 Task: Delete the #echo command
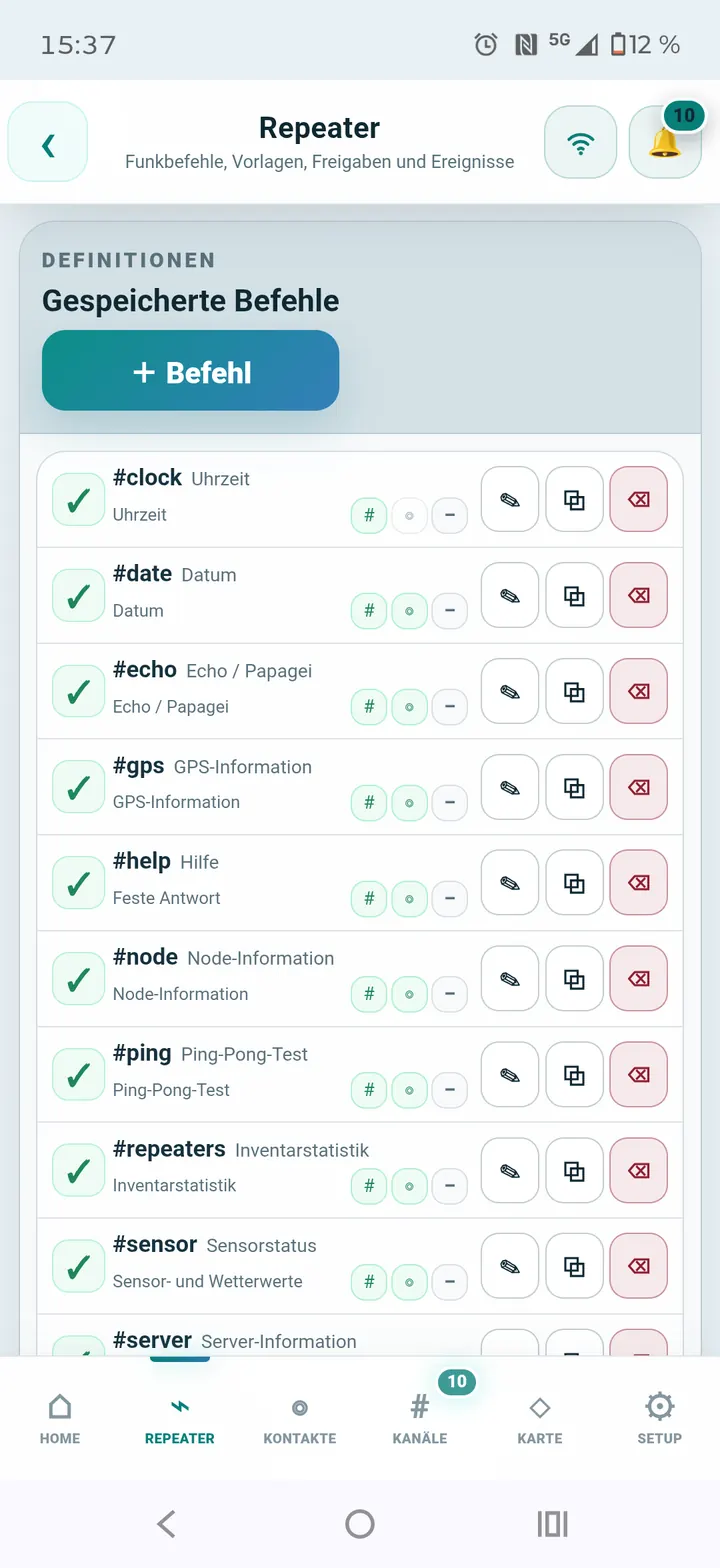(638, 691)
